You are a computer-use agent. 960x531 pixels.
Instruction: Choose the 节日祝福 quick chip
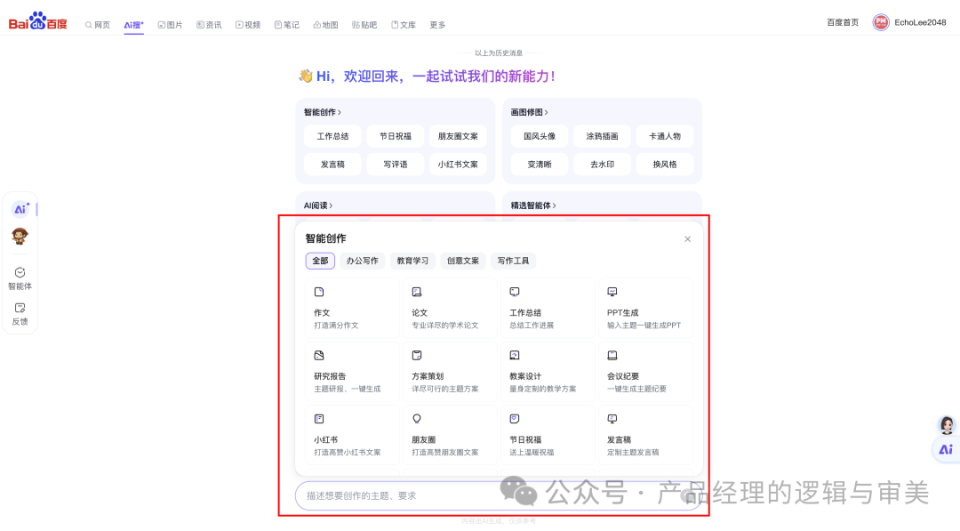[396, 136]
